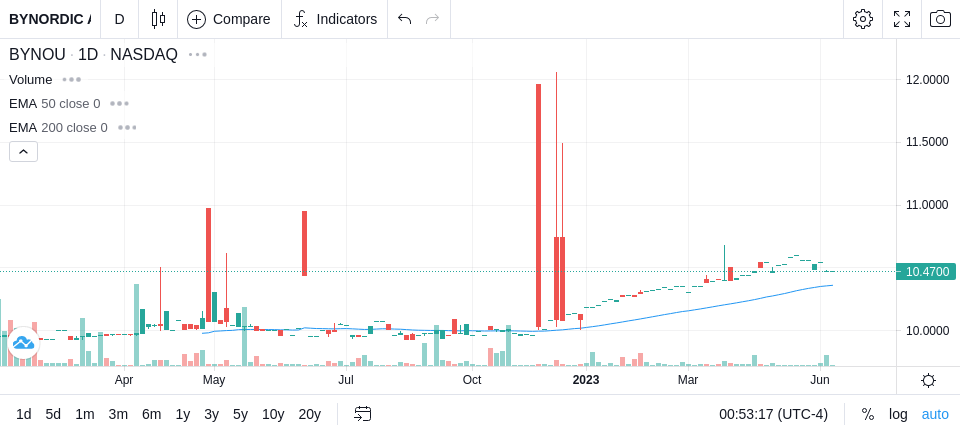
Task: Open Volume indicator more options
Action: tap(72, 80)
